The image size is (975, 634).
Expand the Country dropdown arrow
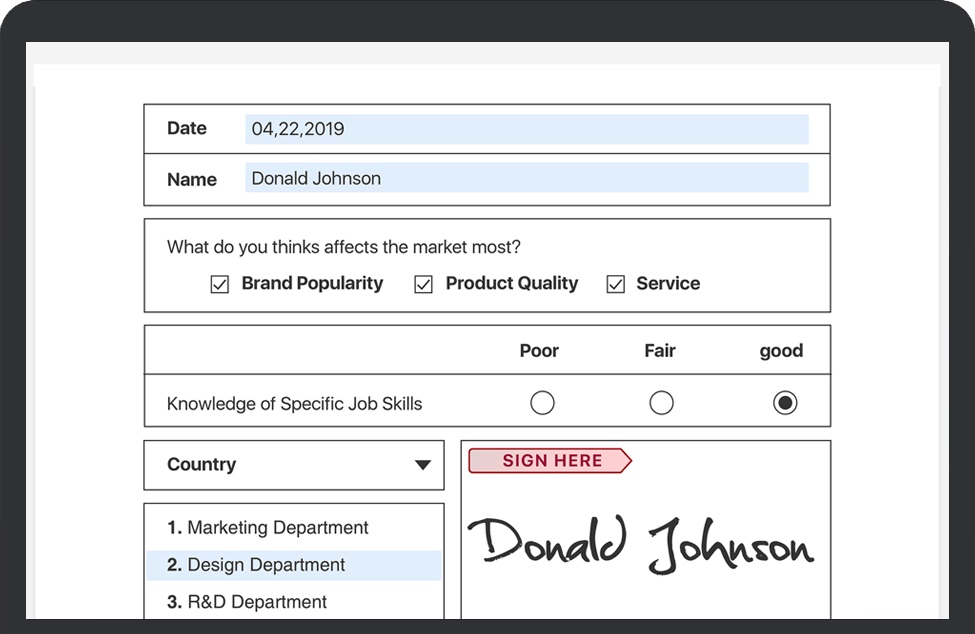click(x=423, y=465)
